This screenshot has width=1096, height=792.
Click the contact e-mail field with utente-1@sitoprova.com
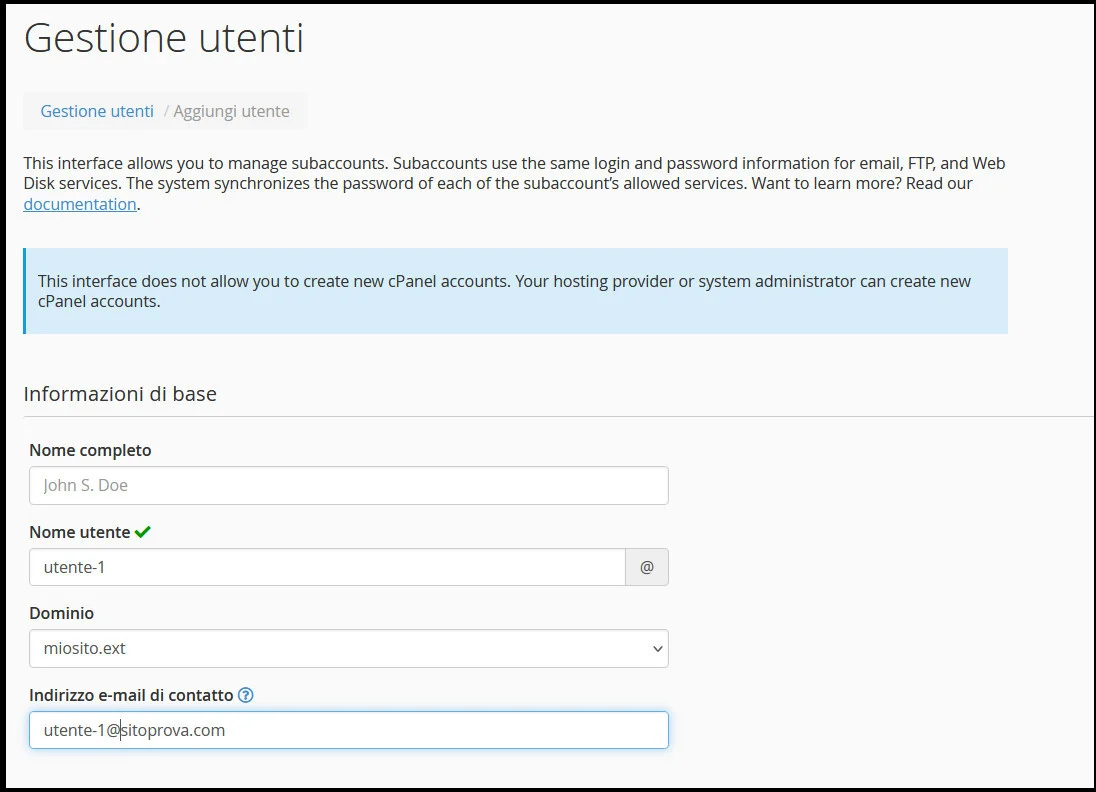[348, 730]
